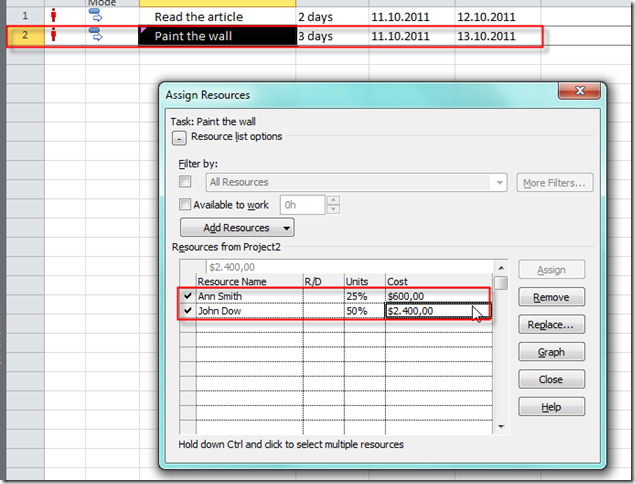Open the All Resources filter dropdown
The width and height of the screenshot is (635, 484).
pos(499,182)
